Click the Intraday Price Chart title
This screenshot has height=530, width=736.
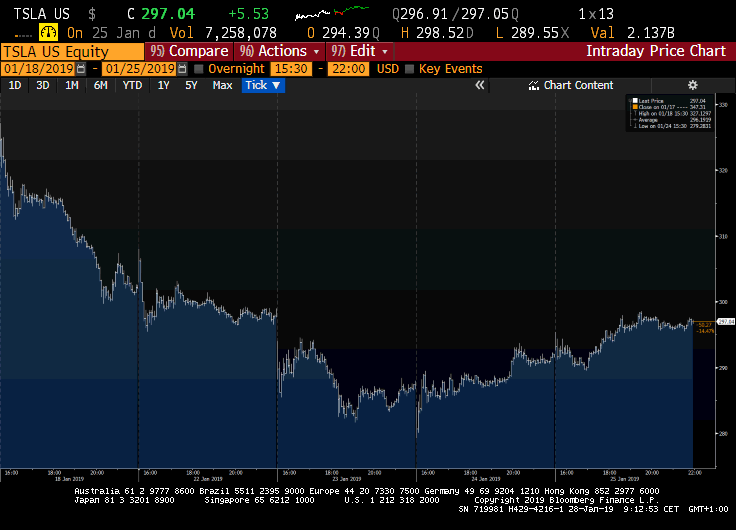click(656, 51)
